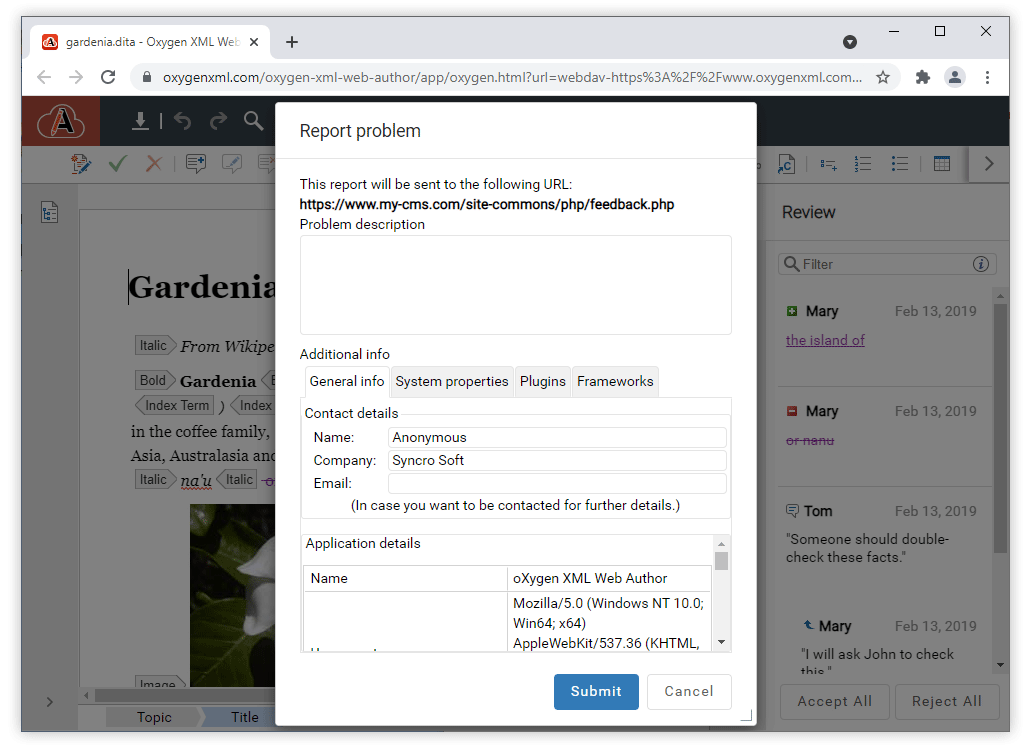Open the Frameworks tab
This screenshot has width=1030, height=750.
(x=616, y=382)
